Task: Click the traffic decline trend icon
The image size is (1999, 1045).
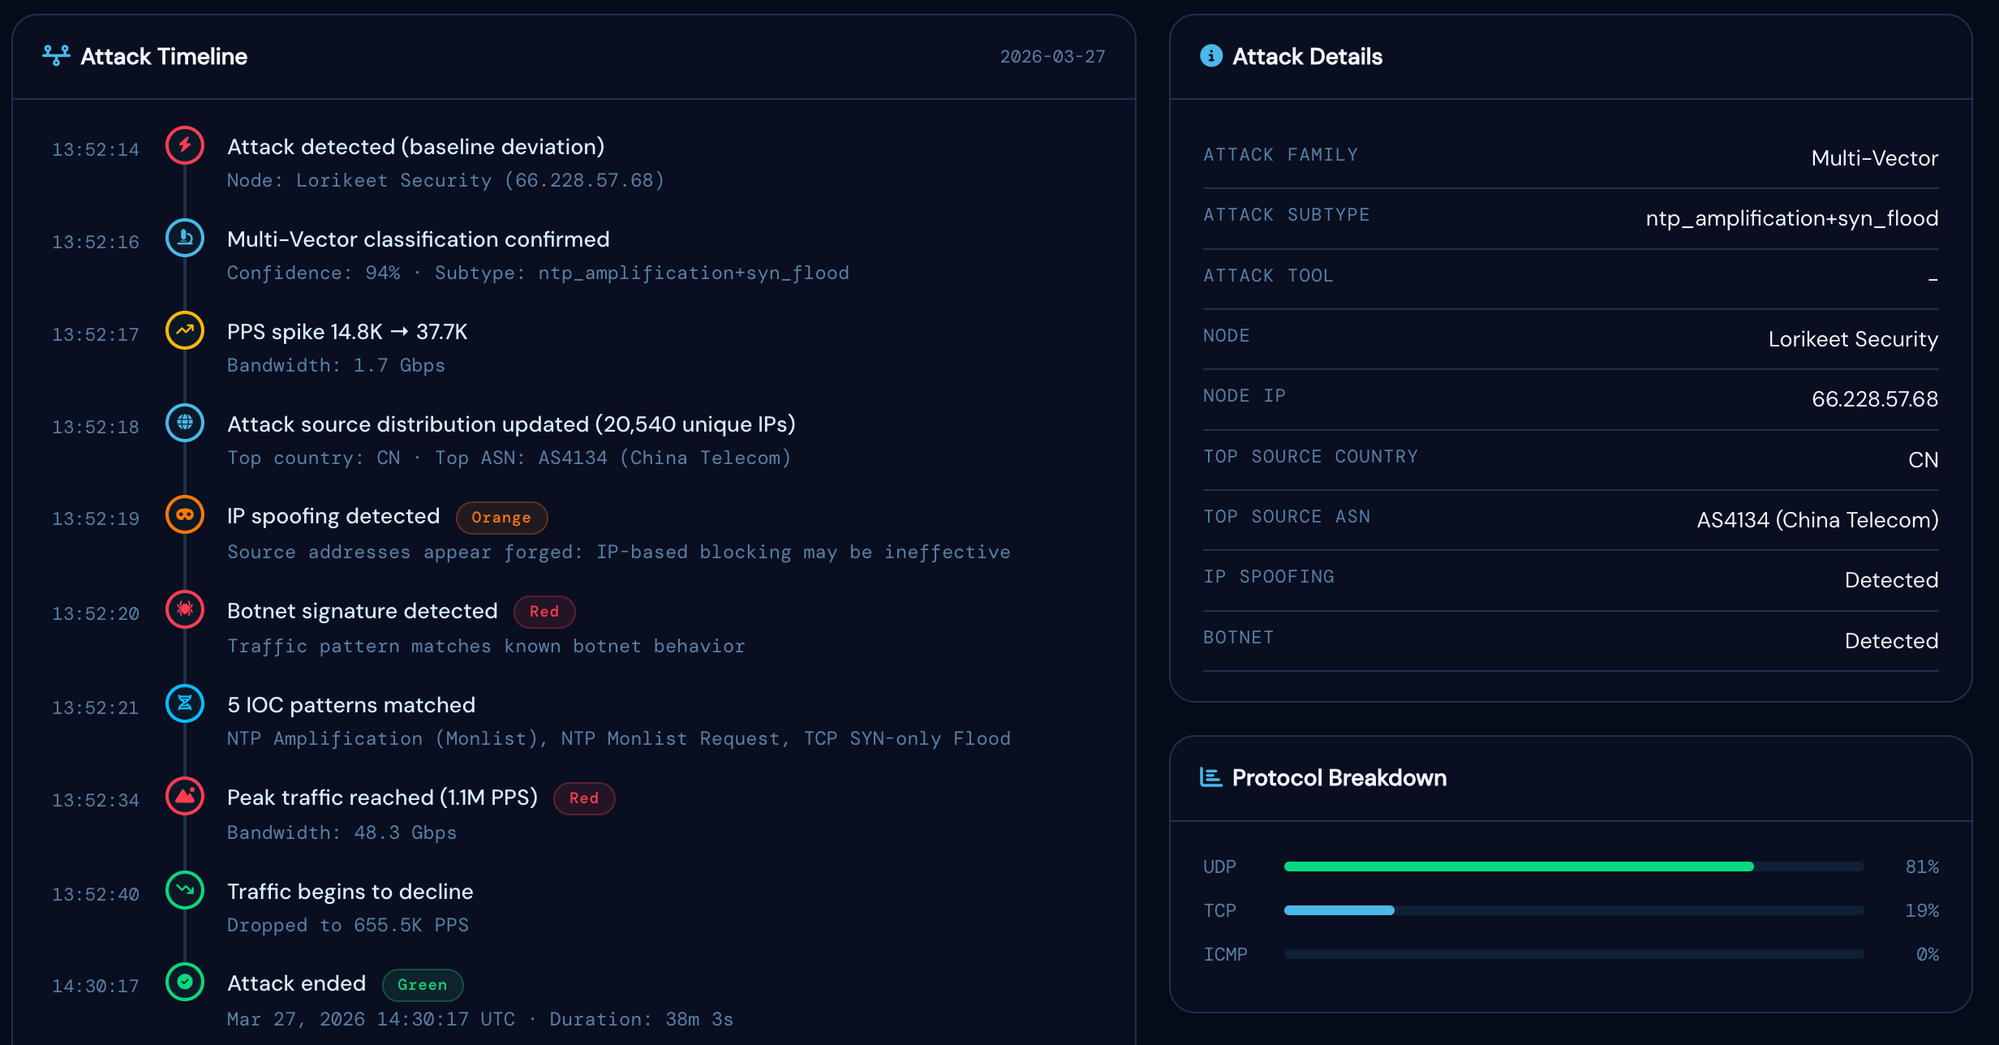Action: [x=185, y=890]
